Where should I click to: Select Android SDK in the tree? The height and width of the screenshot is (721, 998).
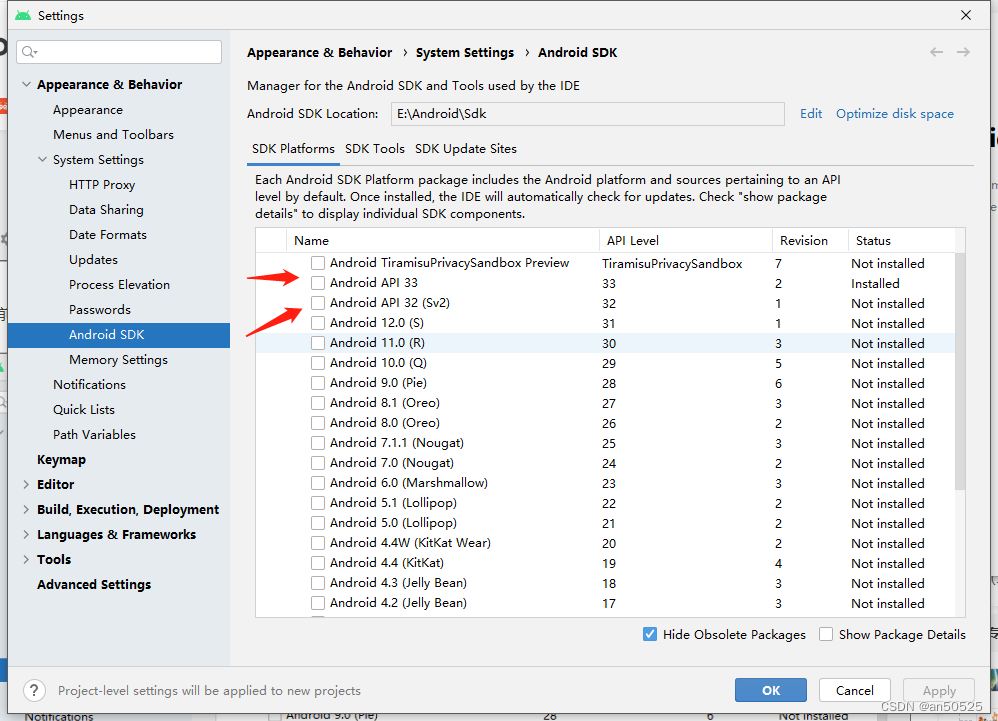119,335
